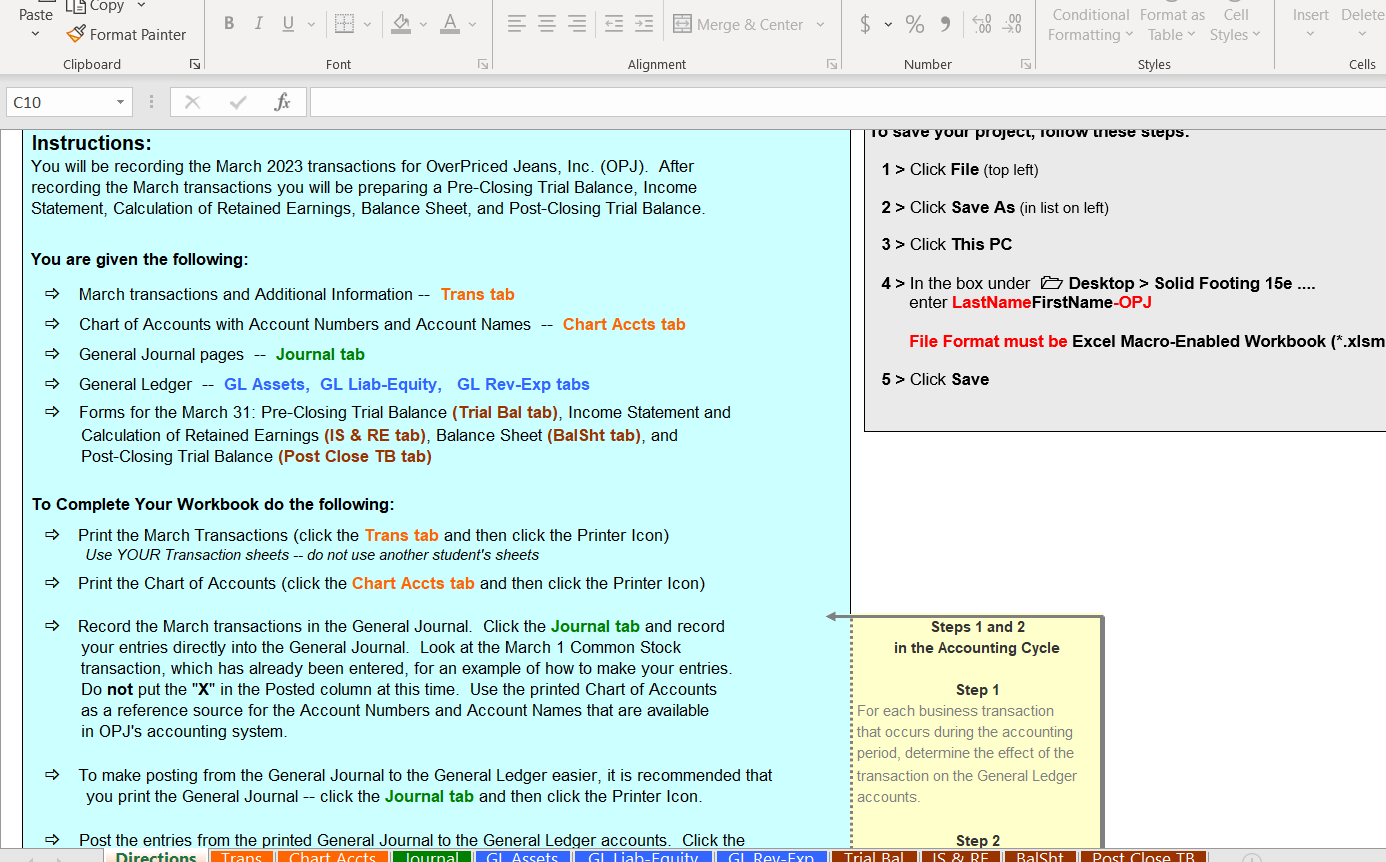Open the Underline style dropdown arrow

point(311,24)
